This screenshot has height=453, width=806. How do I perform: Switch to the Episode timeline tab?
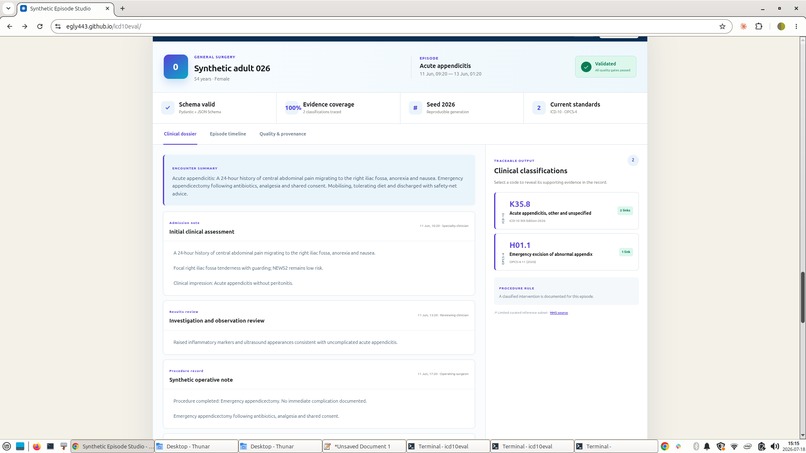point(228,134)
